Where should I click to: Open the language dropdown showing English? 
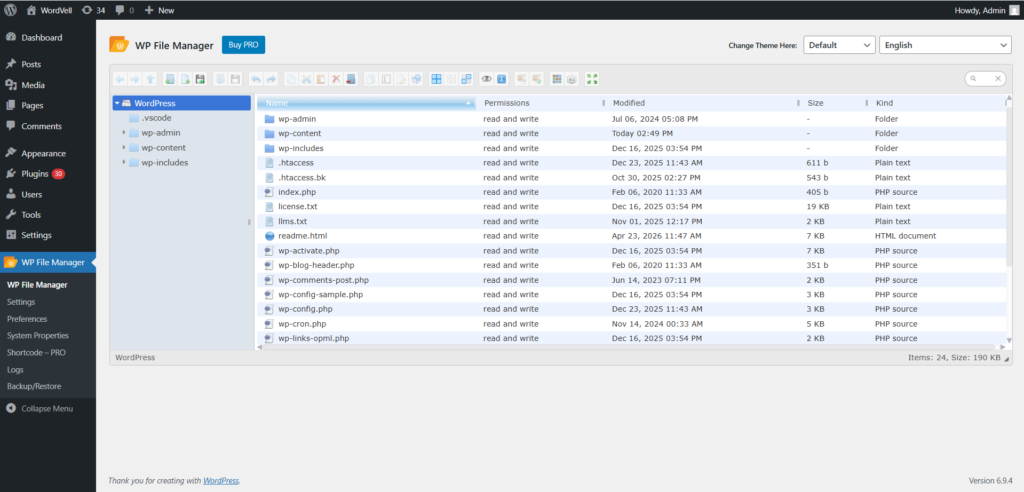coord(945,45)
